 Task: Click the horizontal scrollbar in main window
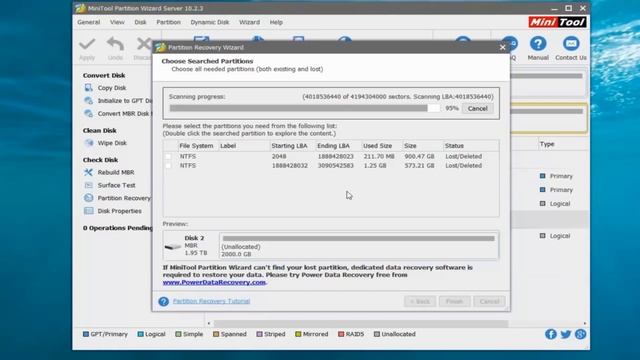361,324
